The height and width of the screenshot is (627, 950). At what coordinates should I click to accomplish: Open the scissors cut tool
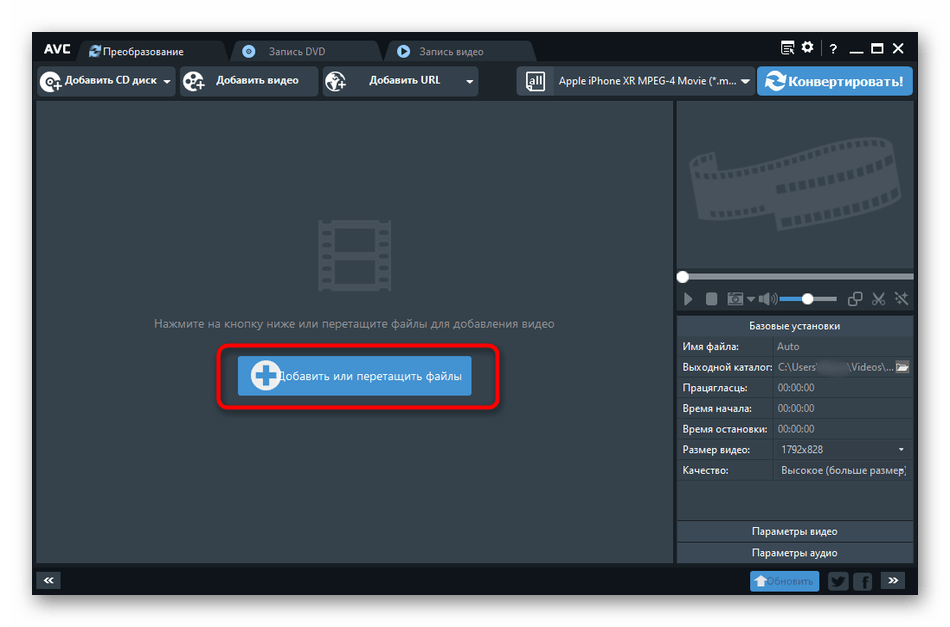coord(879,299)
